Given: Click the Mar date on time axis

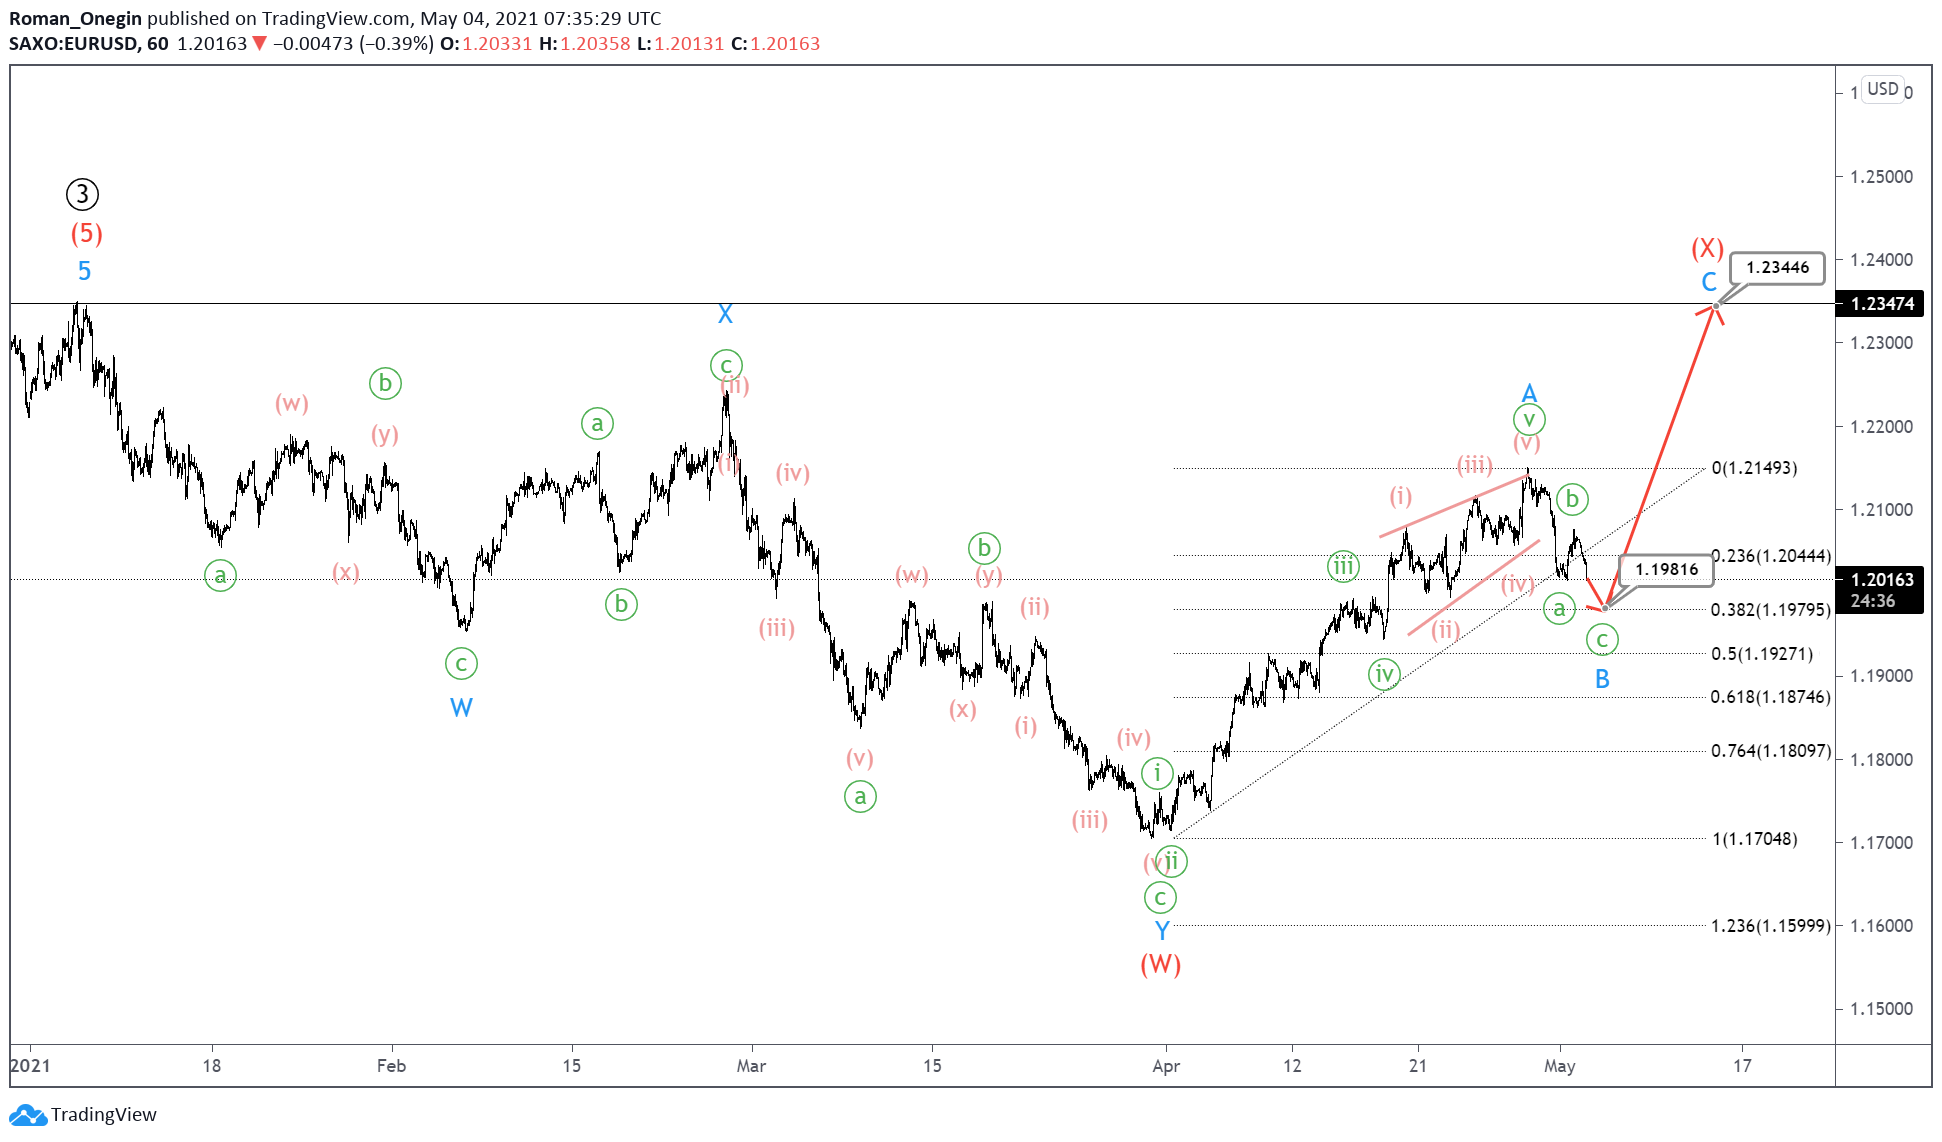Looking at the screenshot, I should click(x=751, y=1066).
